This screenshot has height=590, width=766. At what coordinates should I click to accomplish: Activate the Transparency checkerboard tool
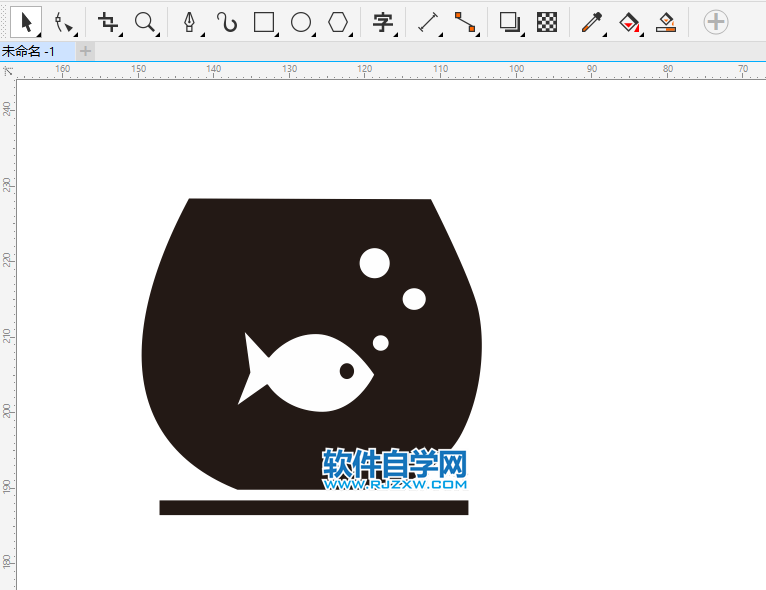(x=547, y=22)
